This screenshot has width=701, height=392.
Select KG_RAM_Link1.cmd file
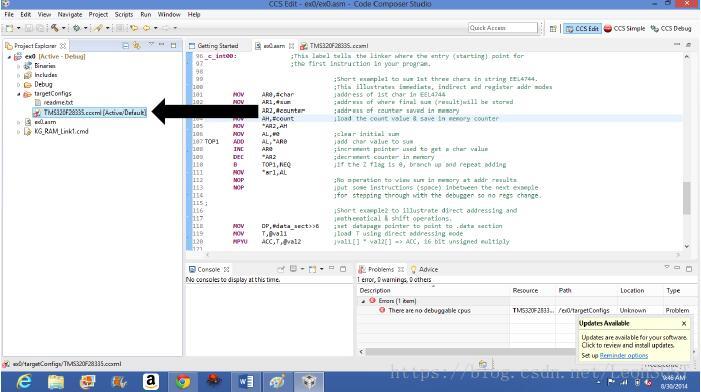tap(56, 131)
